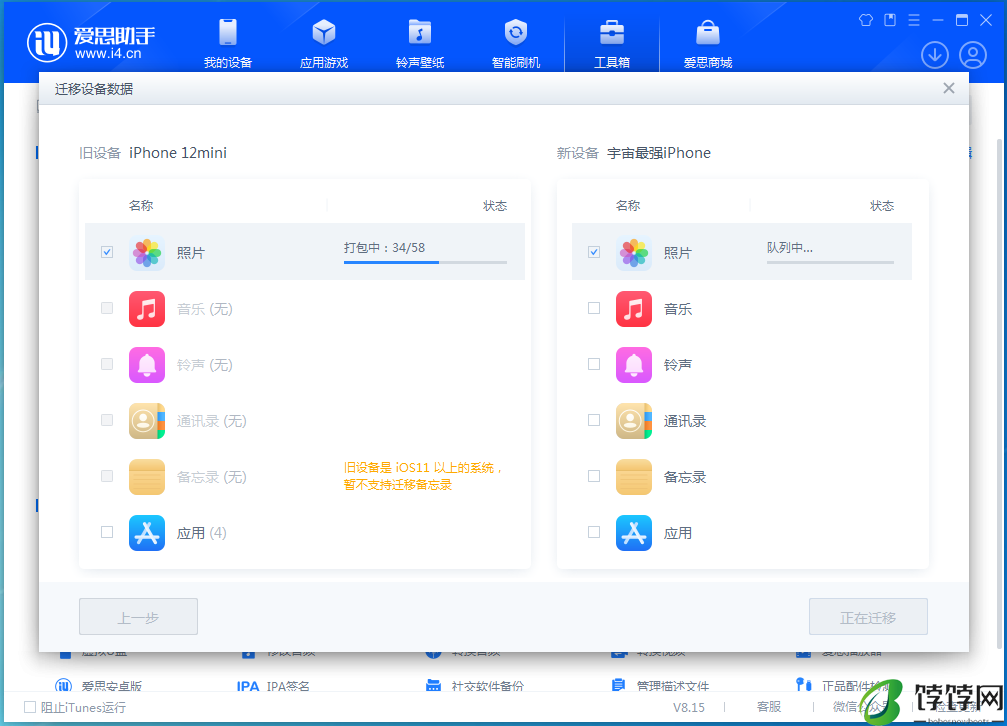
Task: Click new device Music note icon
Action: coord(634,308)
